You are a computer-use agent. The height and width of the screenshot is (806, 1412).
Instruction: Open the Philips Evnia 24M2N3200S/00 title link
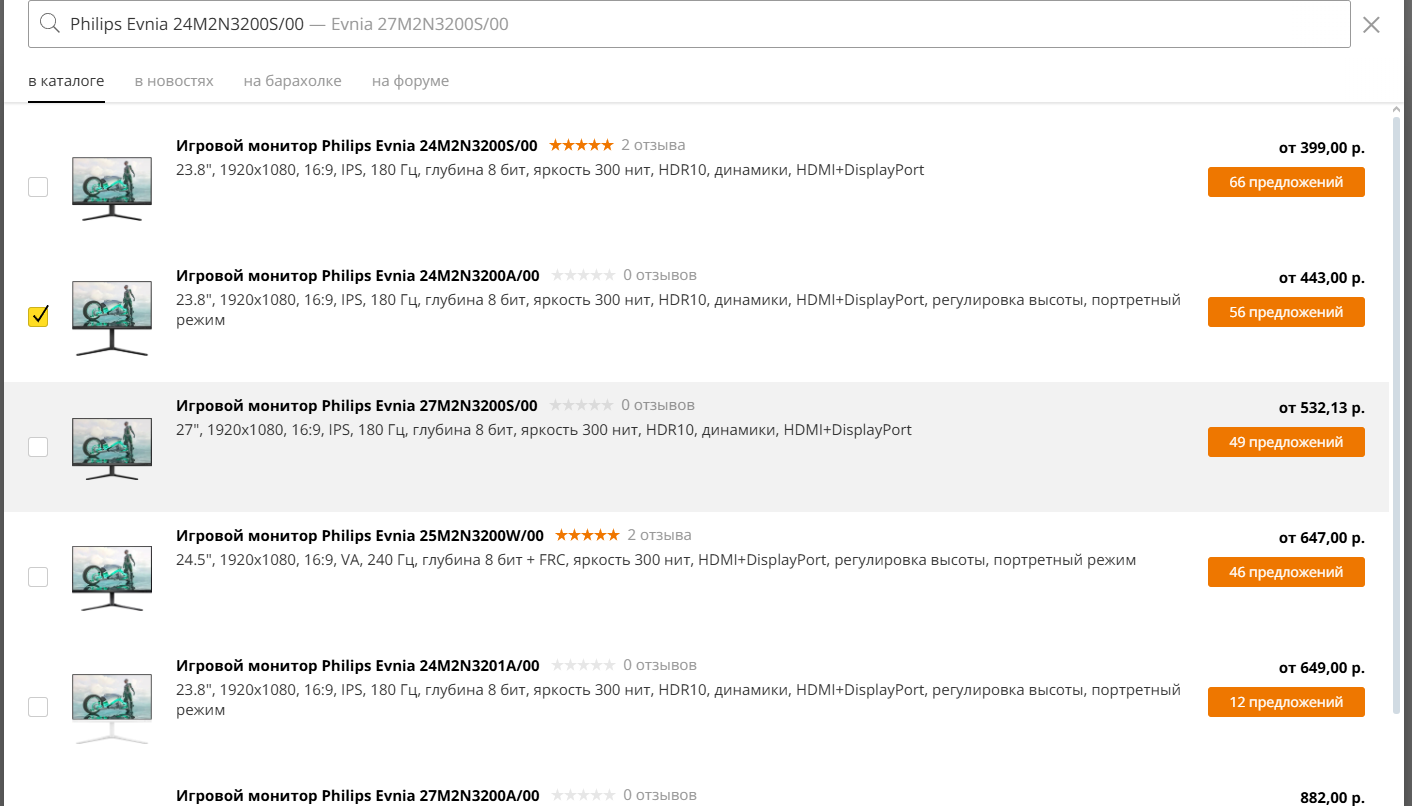(357, 145)
